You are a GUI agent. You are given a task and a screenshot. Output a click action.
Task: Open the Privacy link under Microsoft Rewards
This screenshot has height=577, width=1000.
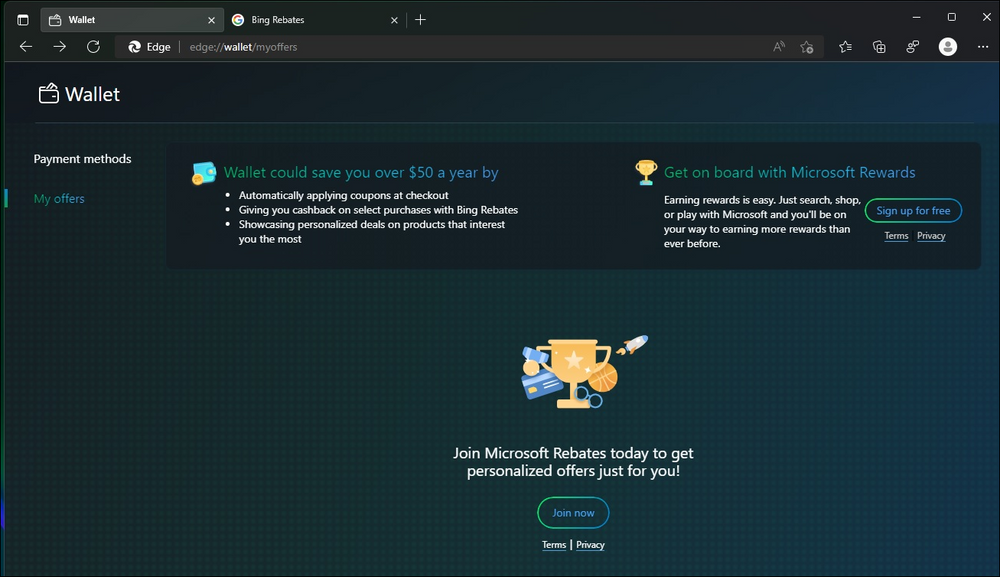930,235
